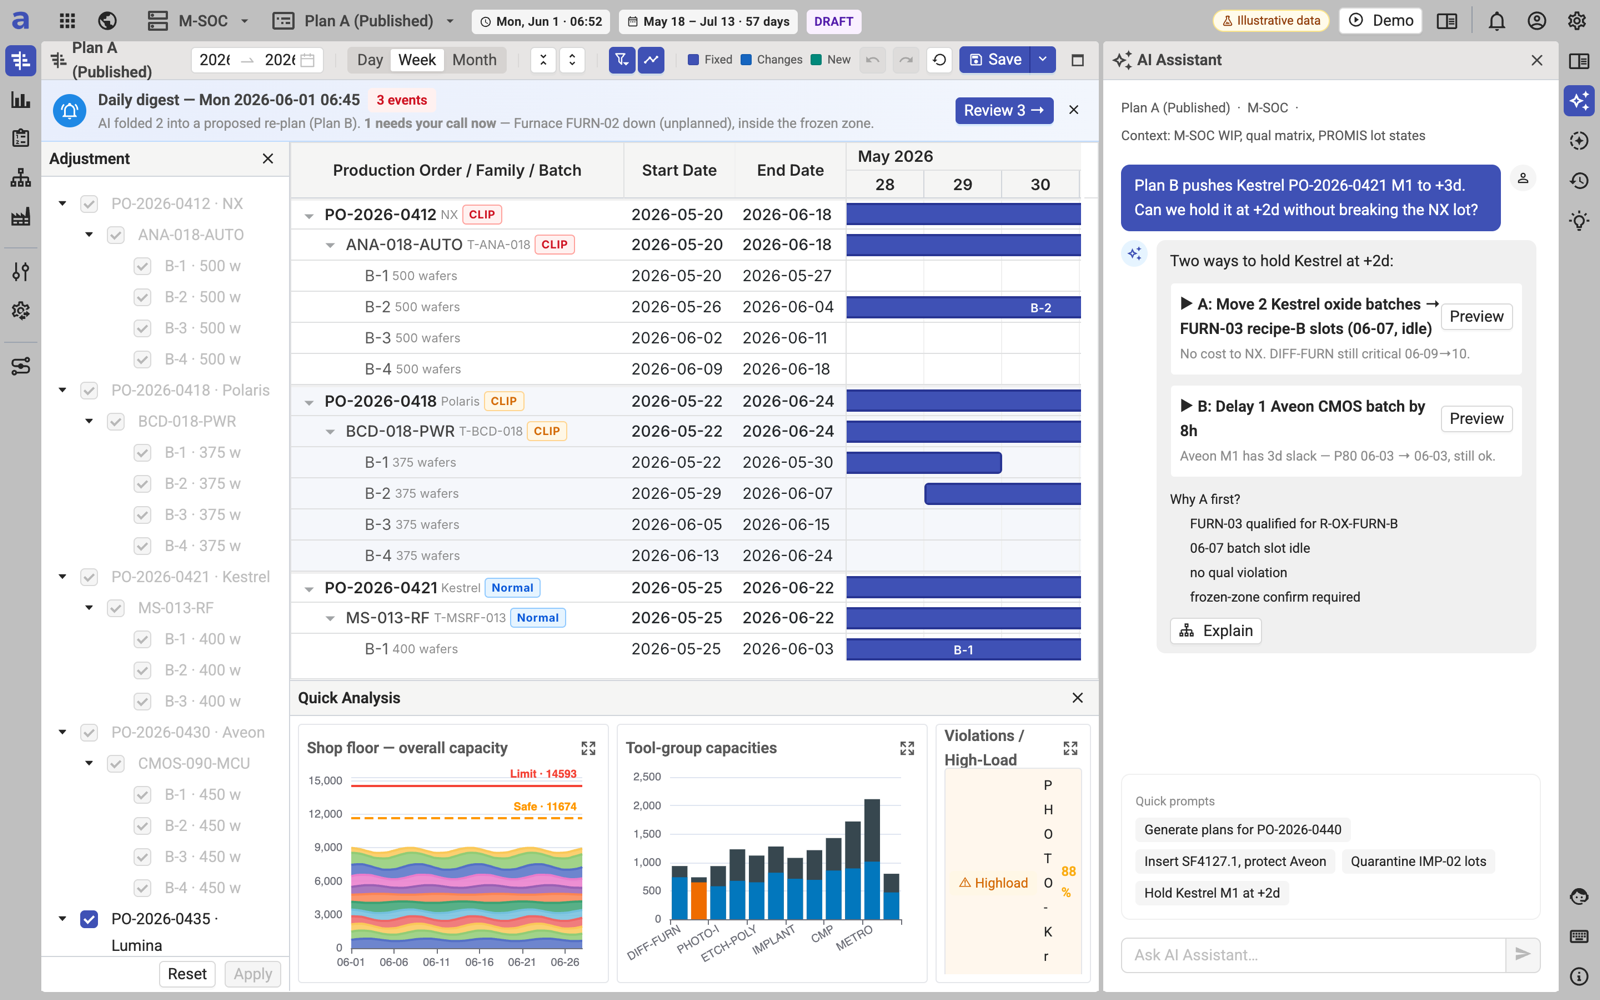Toggle the filter tool in toolbar
This screenshot has height=1000, width=1600.
622,60
